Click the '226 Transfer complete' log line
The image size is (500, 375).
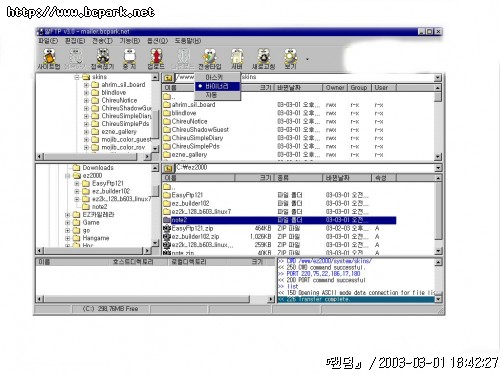[356, 299]
